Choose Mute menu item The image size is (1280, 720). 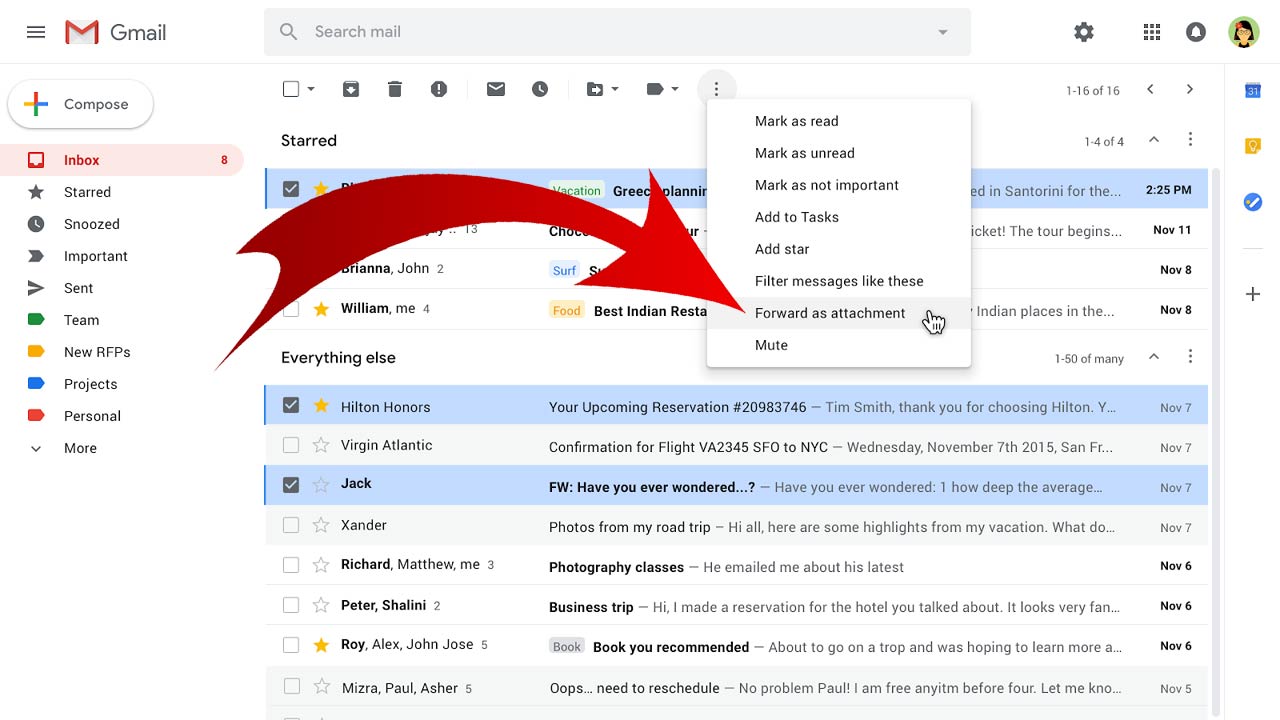[x=838, y=345]
